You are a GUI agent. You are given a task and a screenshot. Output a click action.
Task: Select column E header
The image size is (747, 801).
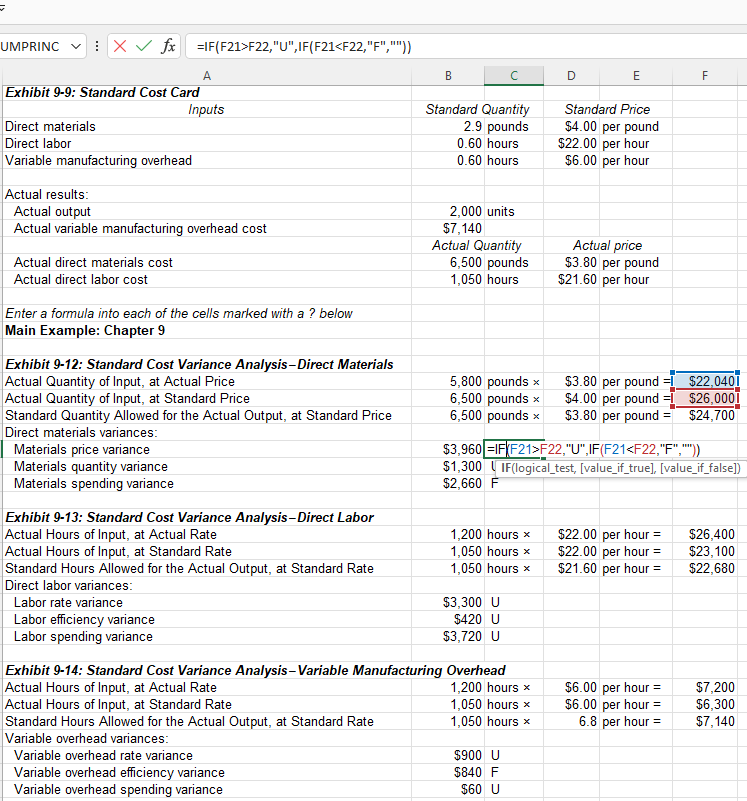tap(636, 76)
